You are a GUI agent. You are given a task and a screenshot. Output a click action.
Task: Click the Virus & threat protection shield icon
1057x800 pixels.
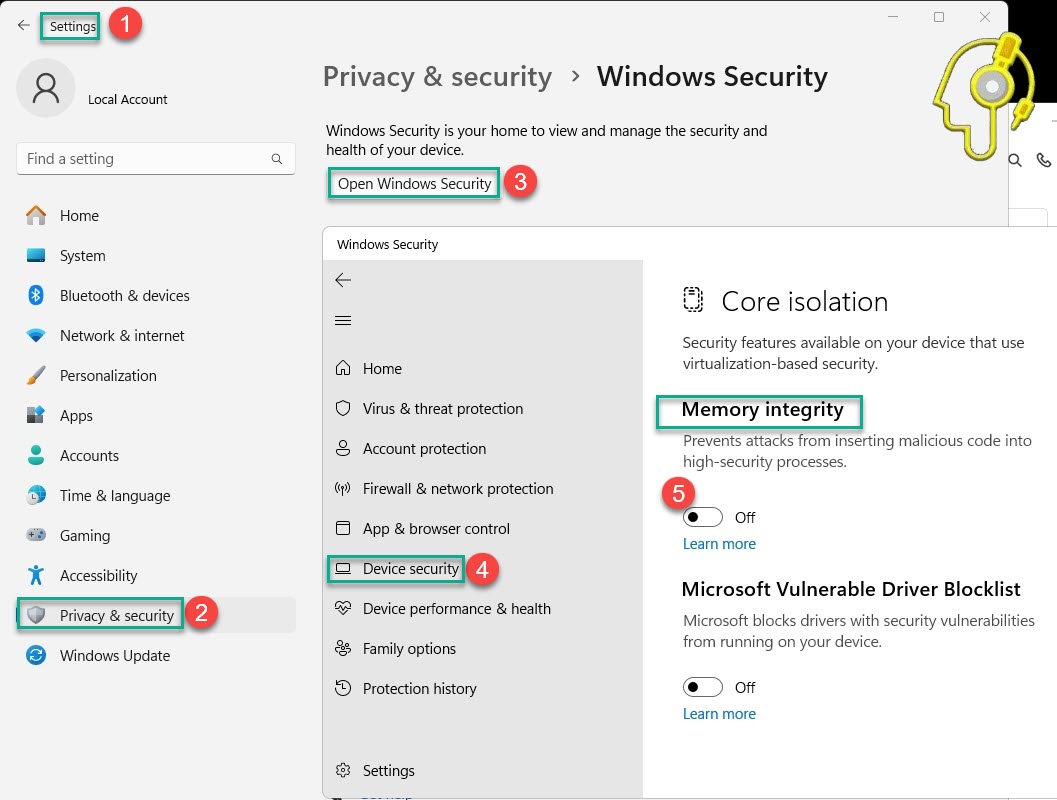(x=343, y=408)
